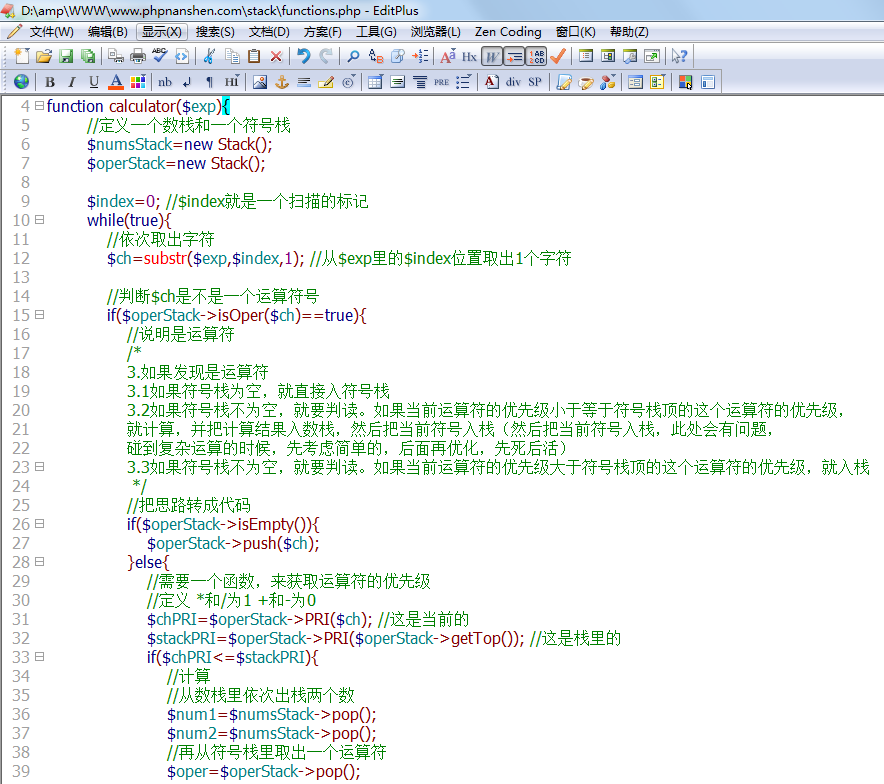Image resolution: width=884 pixels, height=784 pixels.
Task: Collapse while(true) block at line 10
Action: (x=39, y=219)
